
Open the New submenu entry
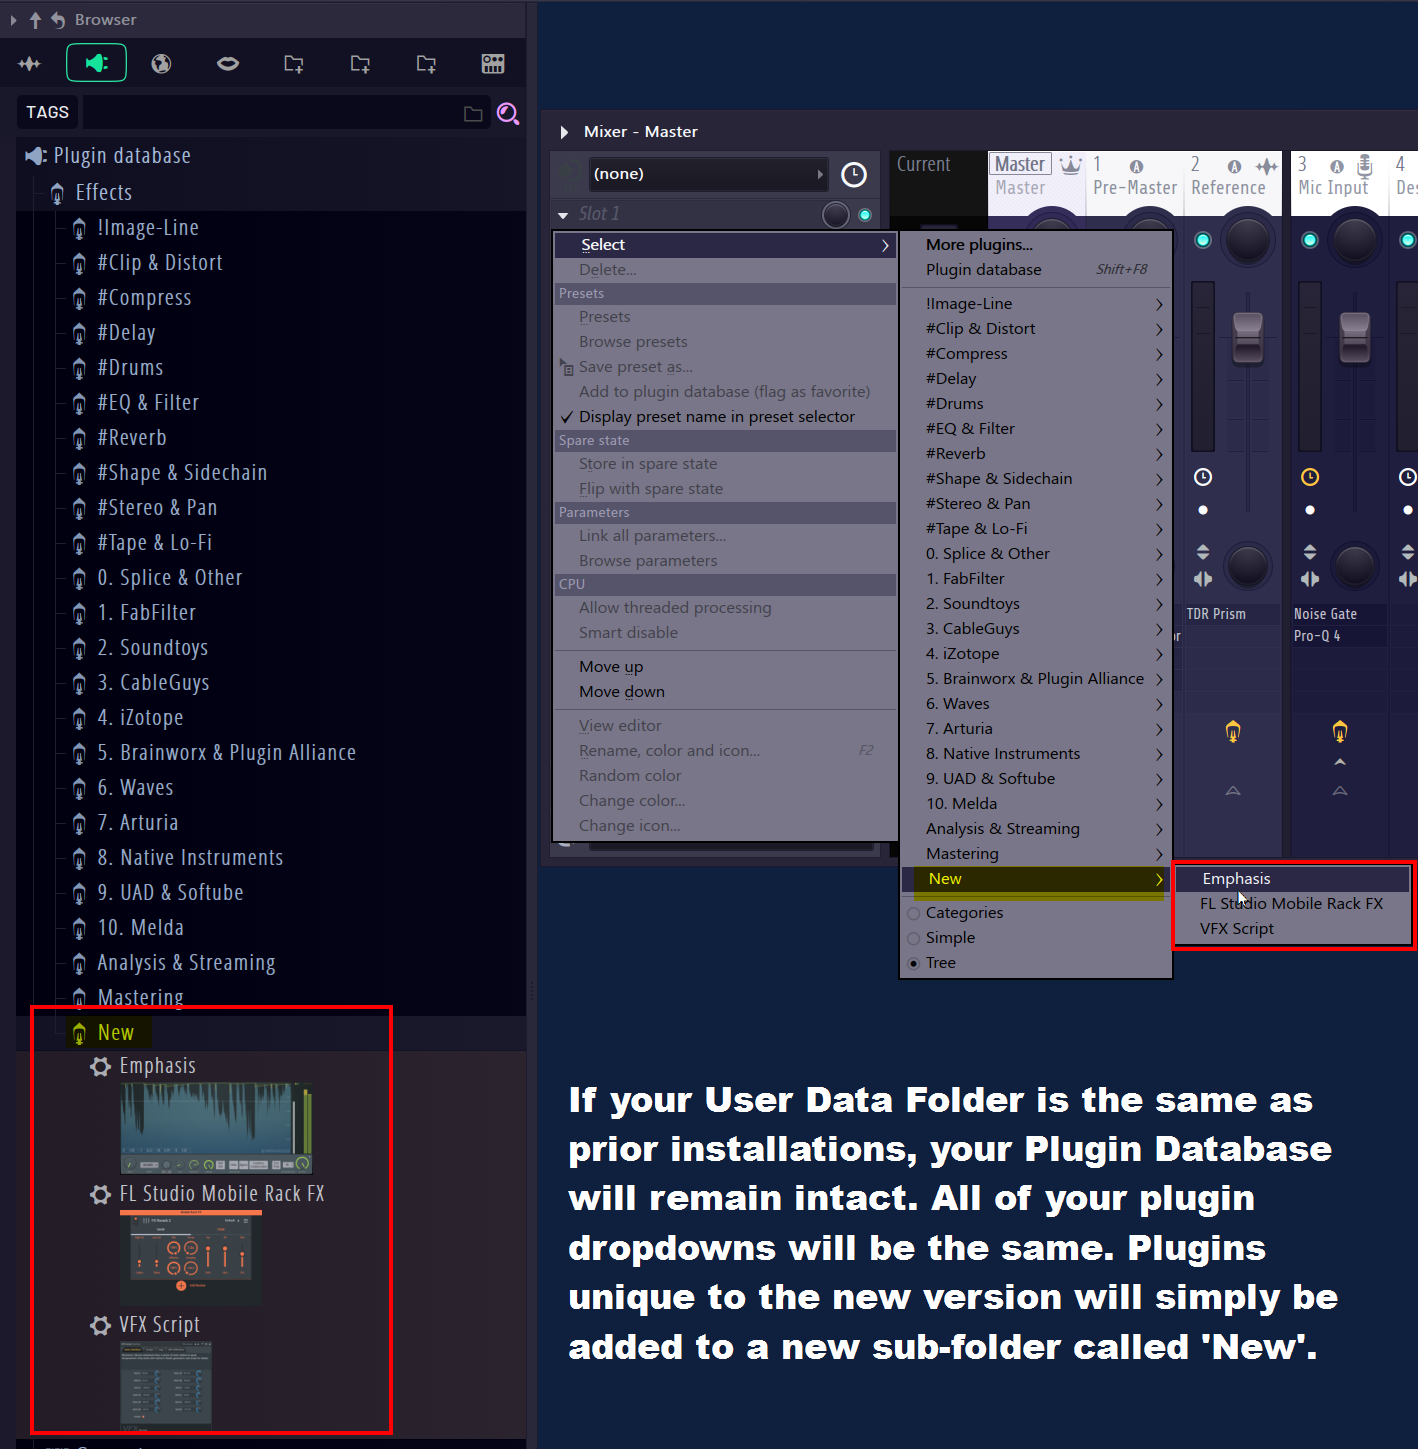pyautogui.click(x=1036, y=879)
